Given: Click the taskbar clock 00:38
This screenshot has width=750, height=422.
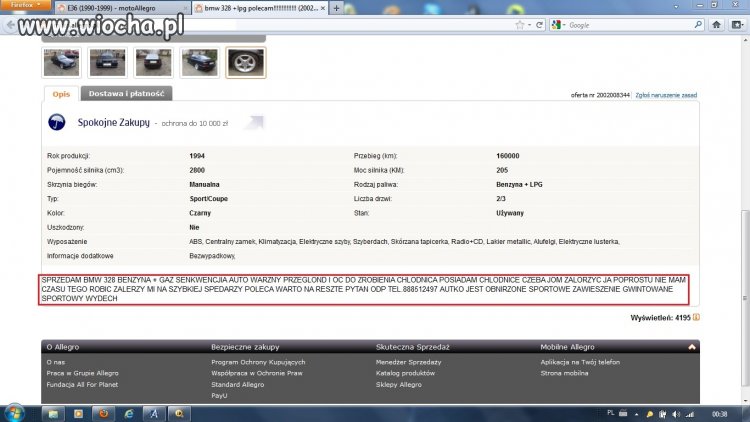Looking at the screenshot, I should click(719, 414).
